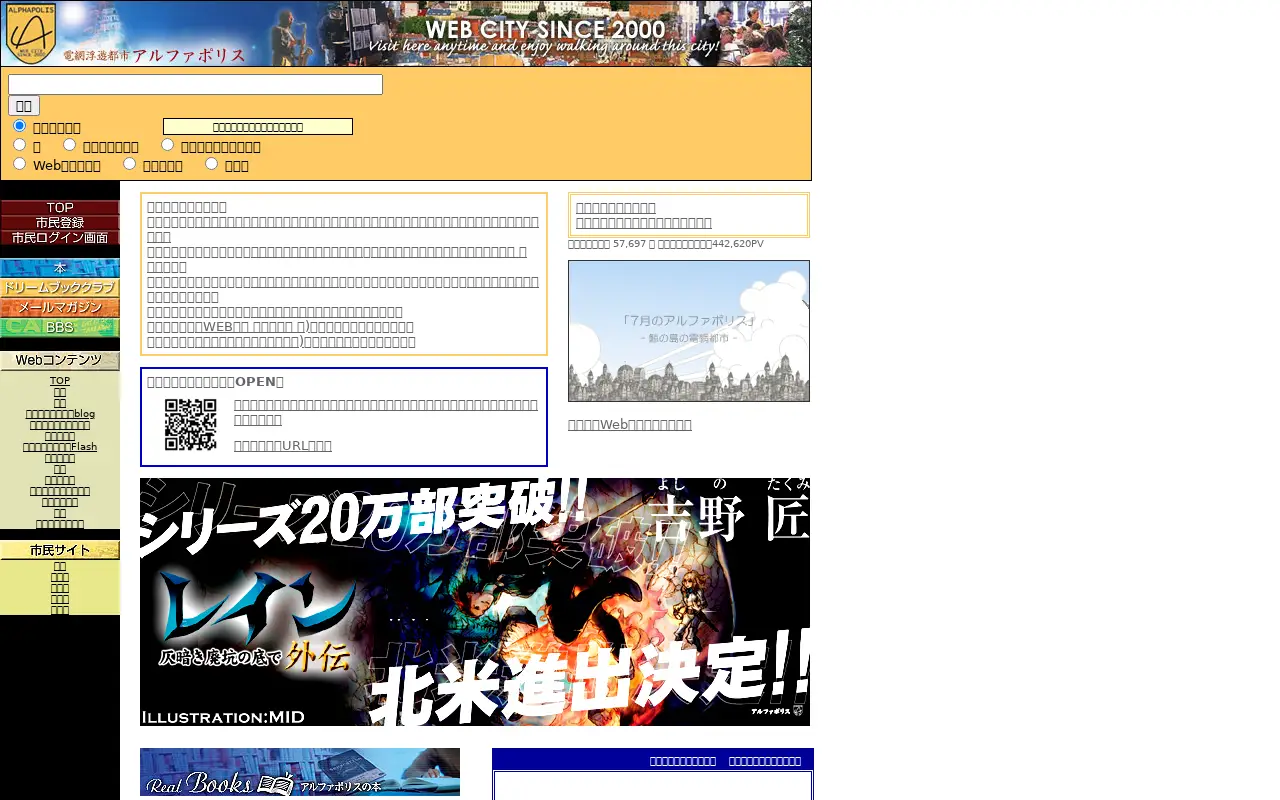Click the pale yellow boxed button beside the radios
The image size is (1280, 800).
coord(258,127)
